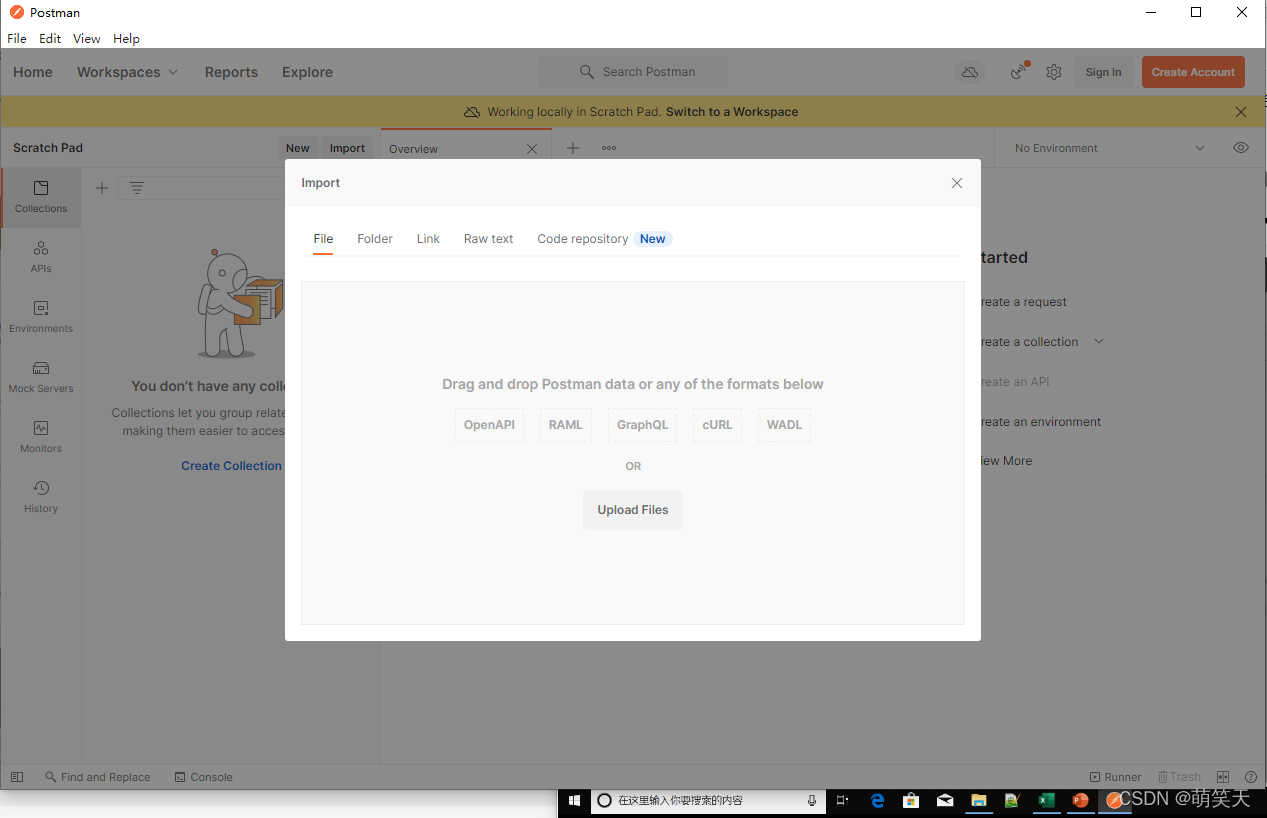Screen dimensions: 1267x818
Task: Close the Overview tab
Action: tap(532, 149)
